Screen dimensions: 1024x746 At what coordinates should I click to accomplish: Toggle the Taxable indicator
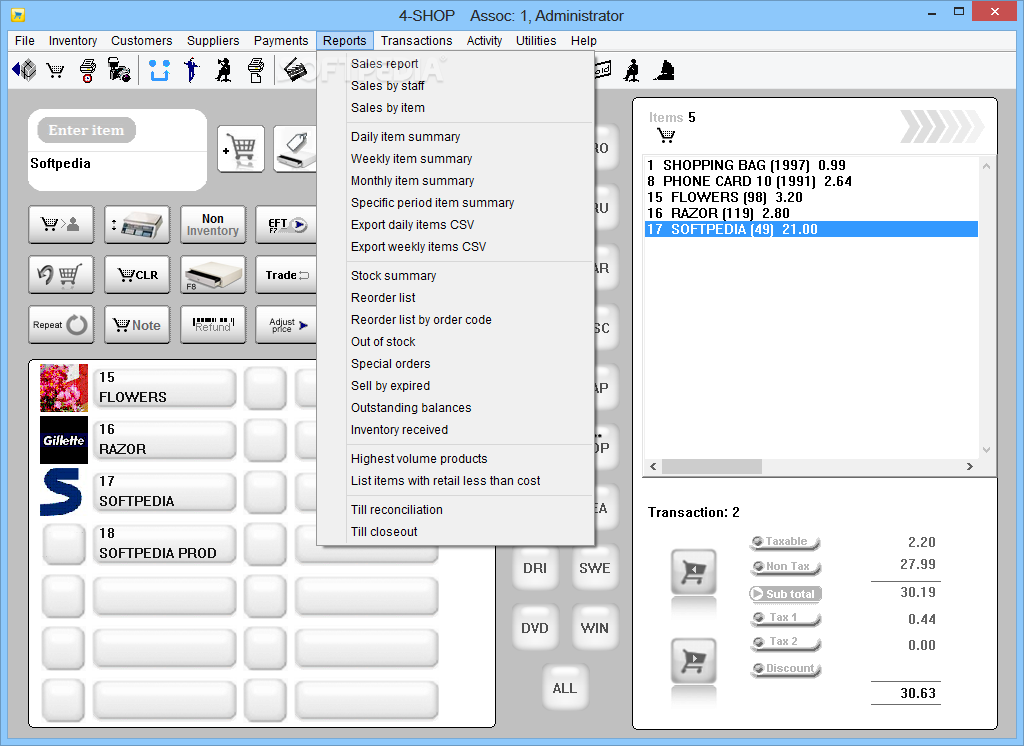(785, 542)
